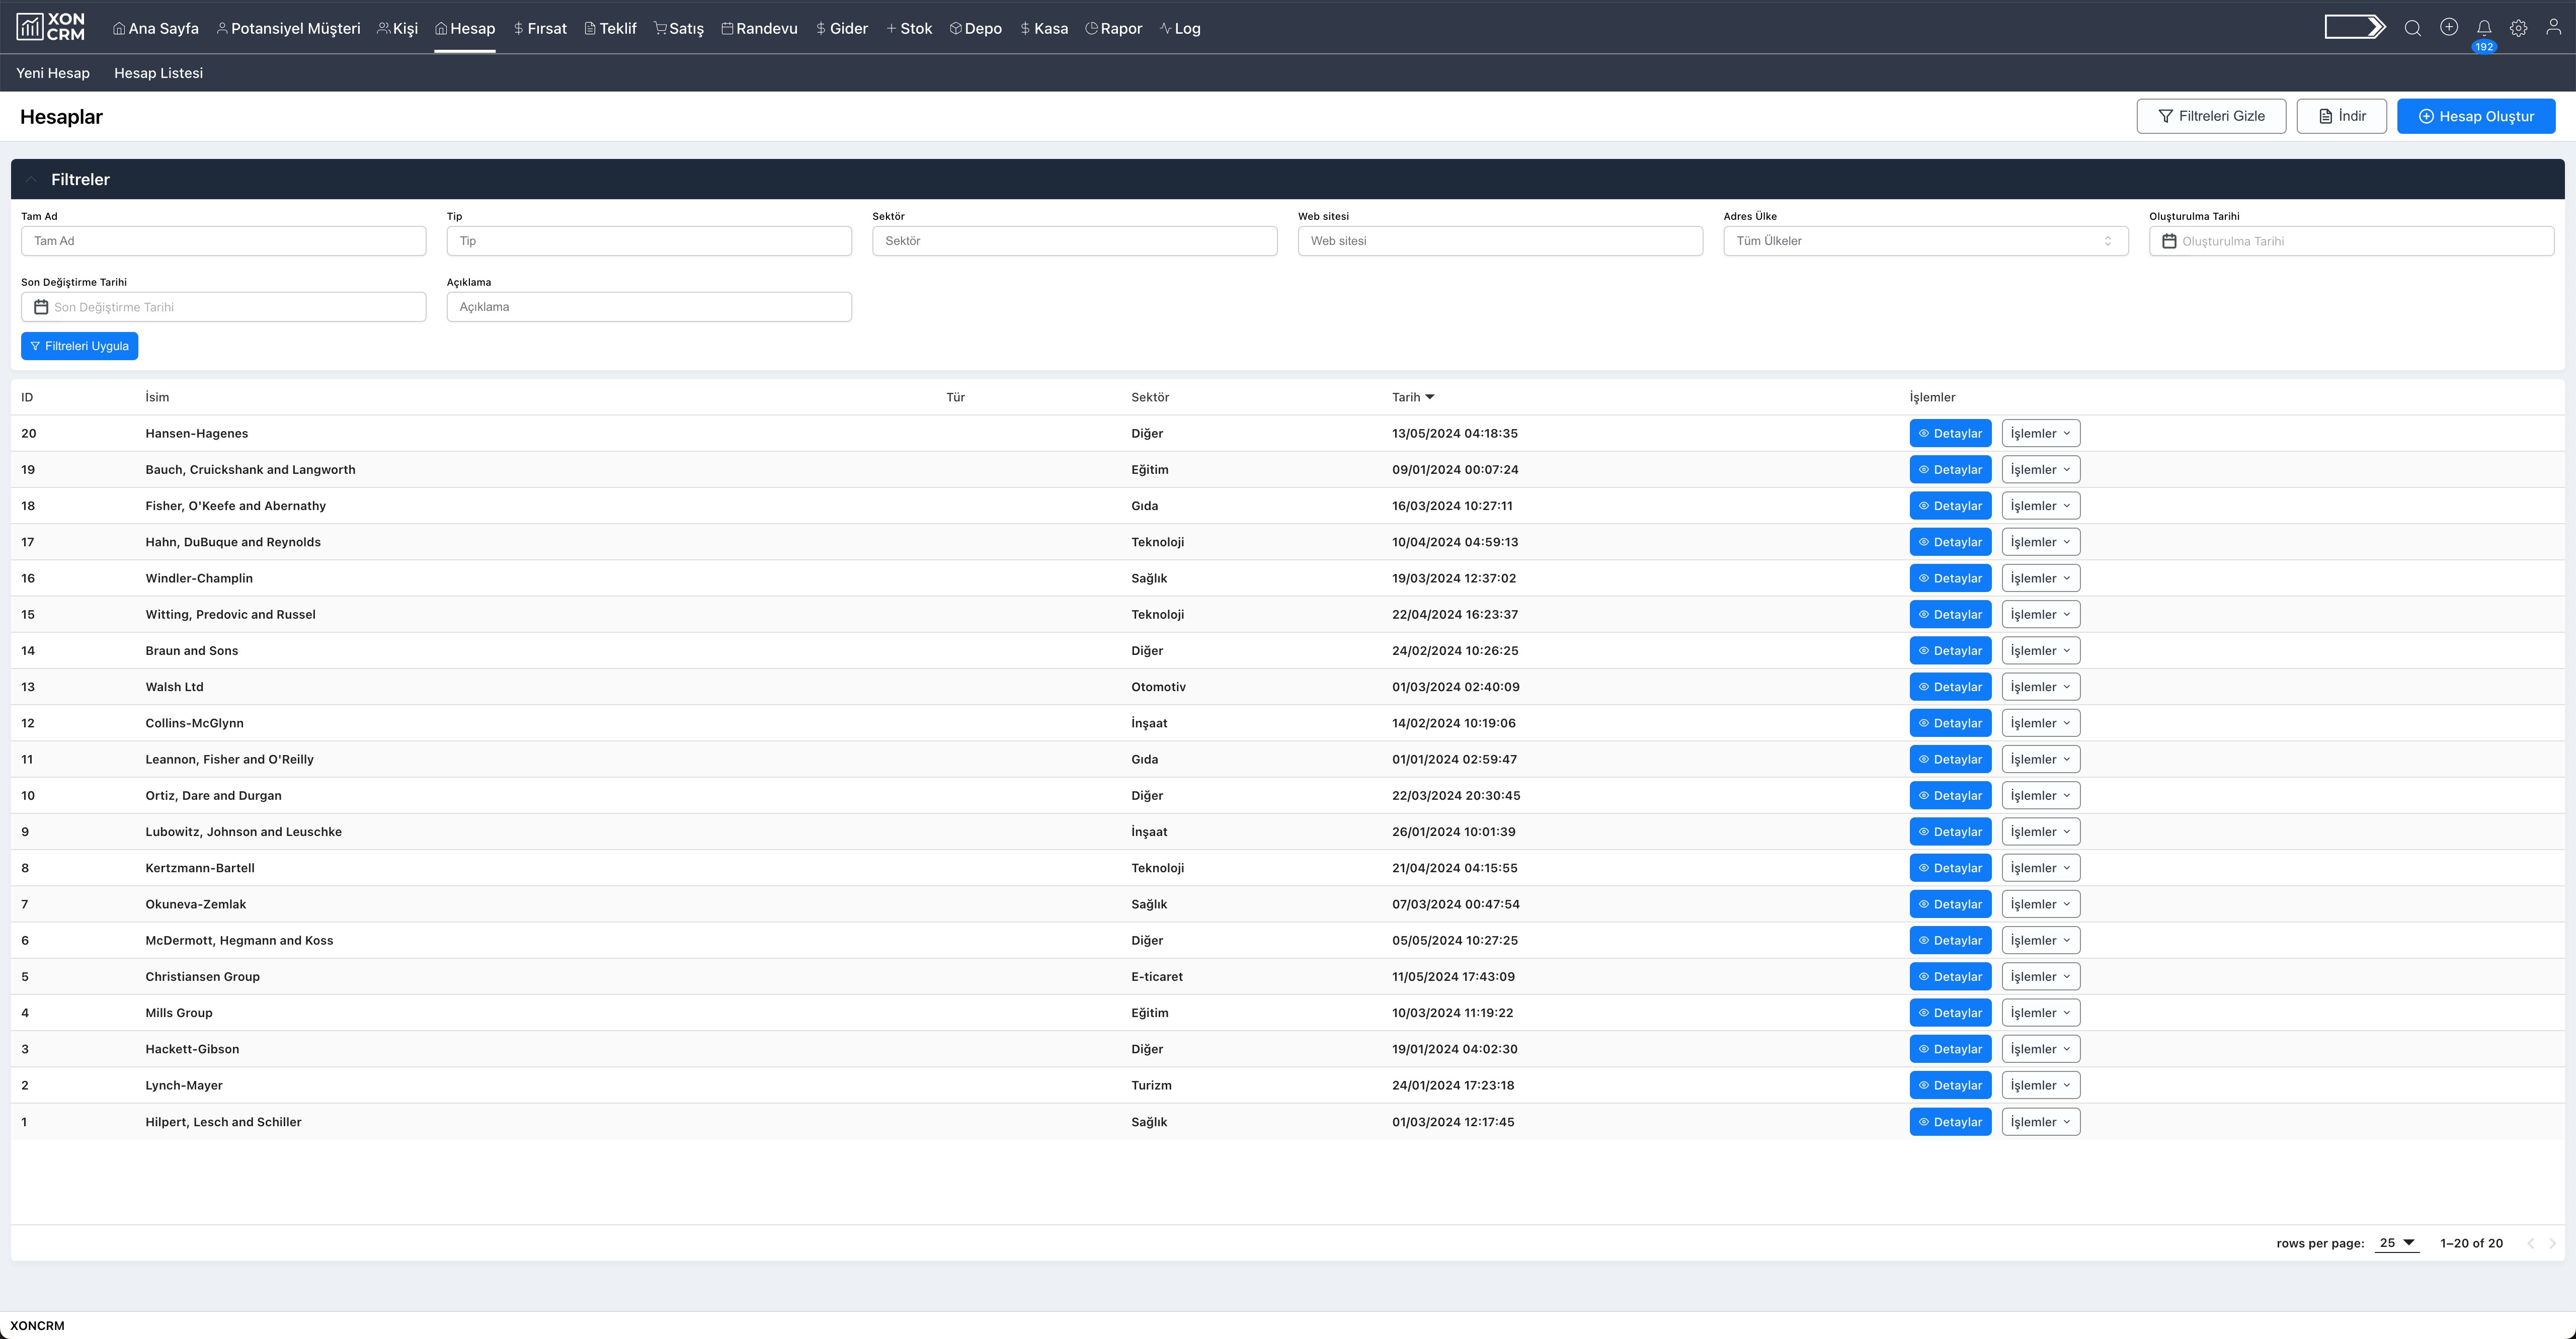Open Kasa menu
This screenshot has width=2576, height=1339.
1043,28
